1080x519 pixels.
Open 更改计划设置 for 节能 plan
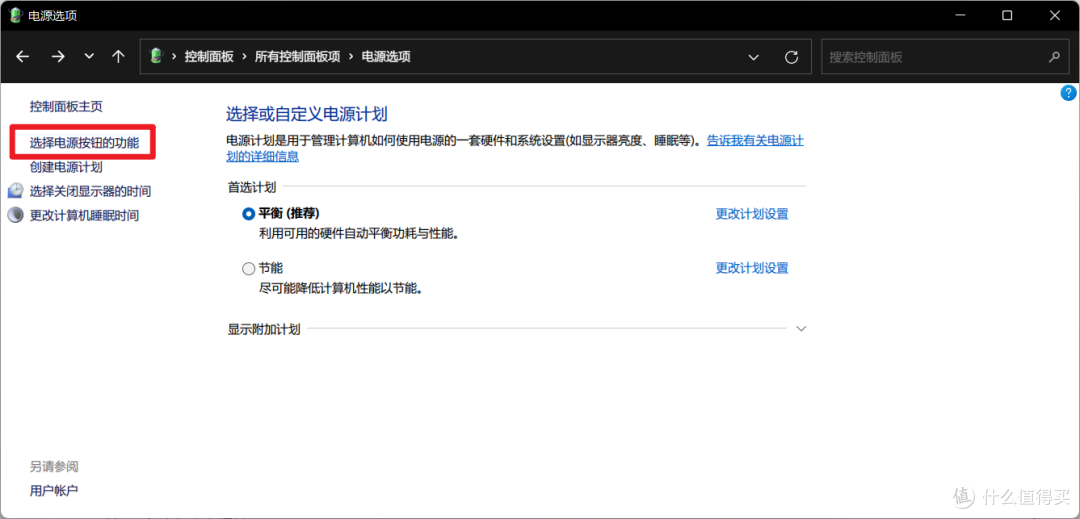[752, 268]
